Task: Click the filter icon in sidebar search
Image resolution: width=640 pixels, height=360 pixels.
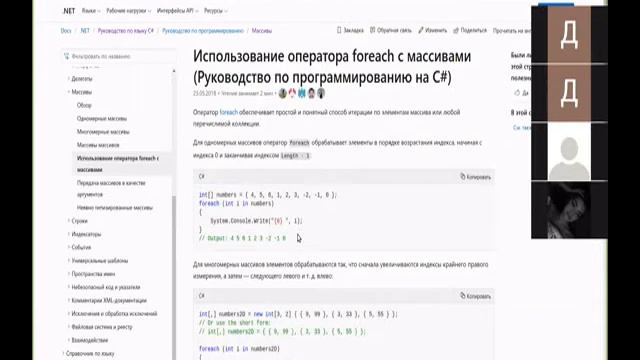Action: [x=67, y=56]
